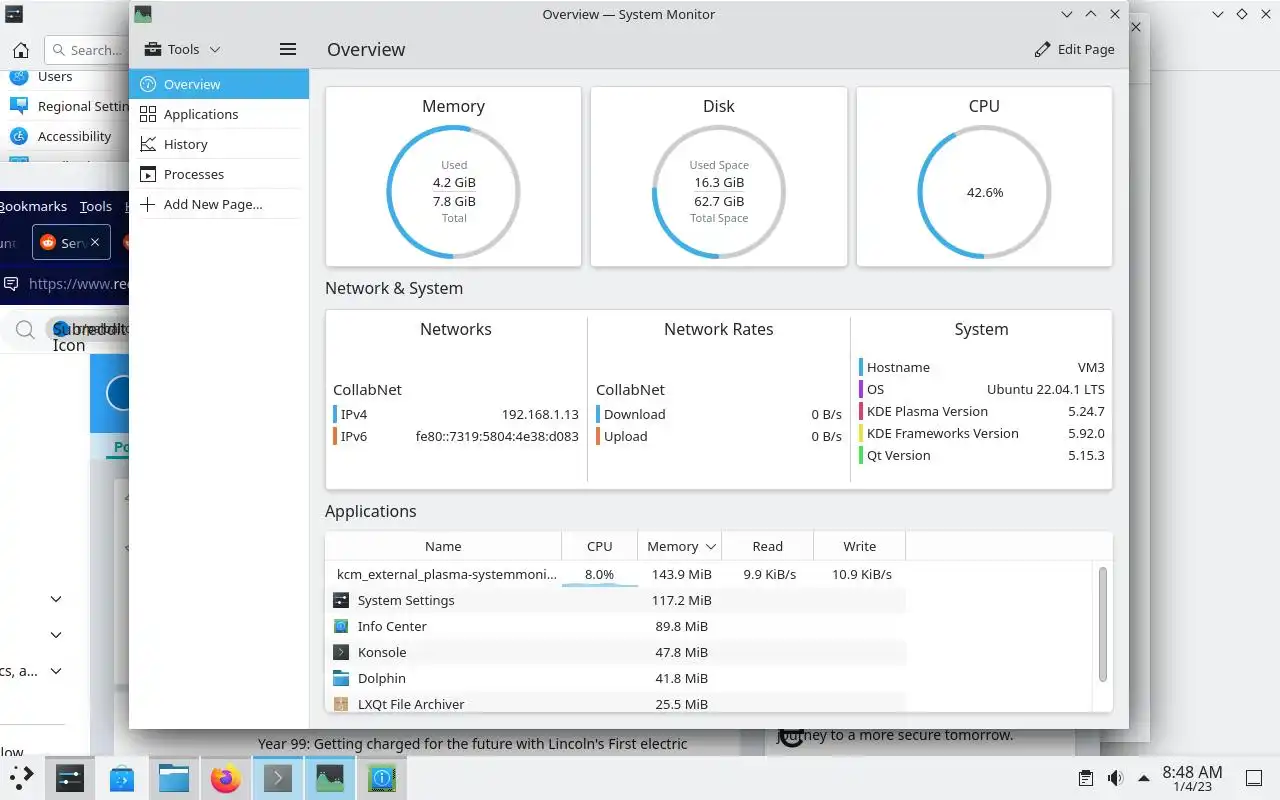
Task: Open the volume control in system tray
Action: click(x=1116, y=778)
